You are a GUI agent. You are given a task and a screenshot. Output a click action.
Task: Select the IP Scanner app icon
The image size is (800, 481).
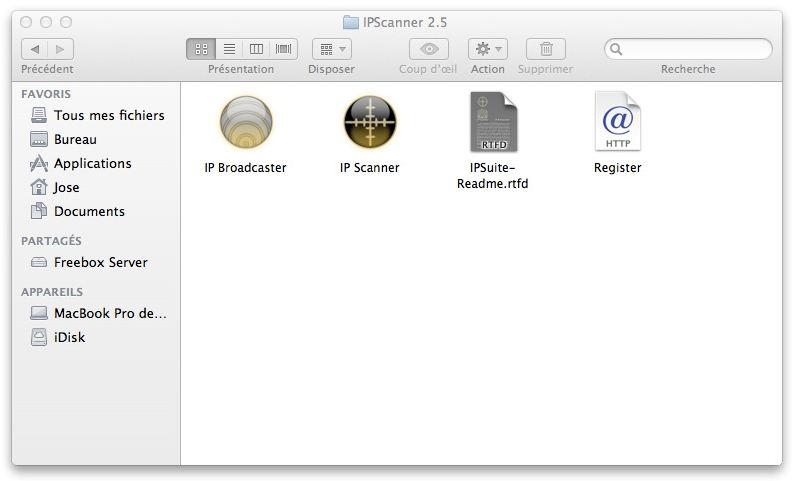pos(370,122)
